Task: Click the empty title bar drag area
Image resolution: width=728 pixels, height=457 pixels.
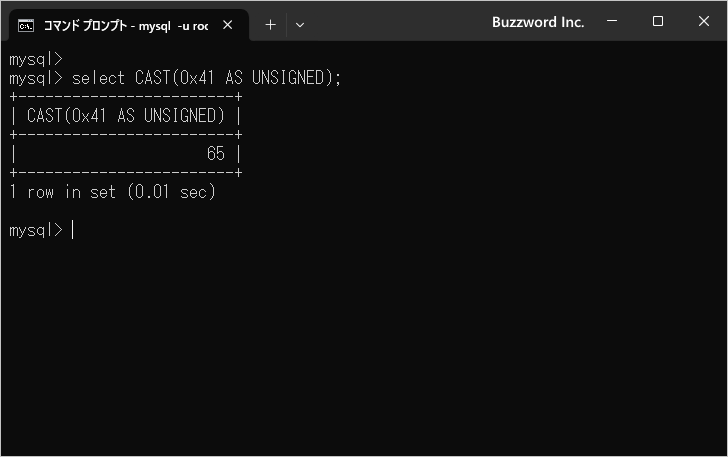Action: point(400,22)
